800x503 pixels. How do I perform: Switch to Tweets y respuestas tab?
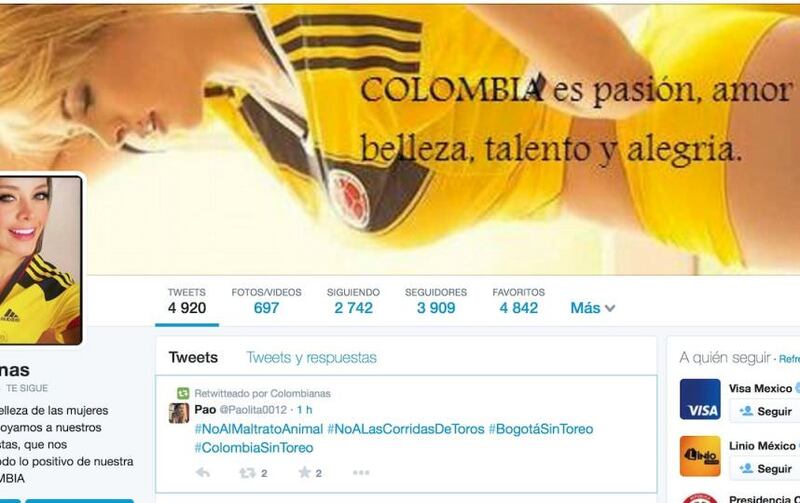311,358
